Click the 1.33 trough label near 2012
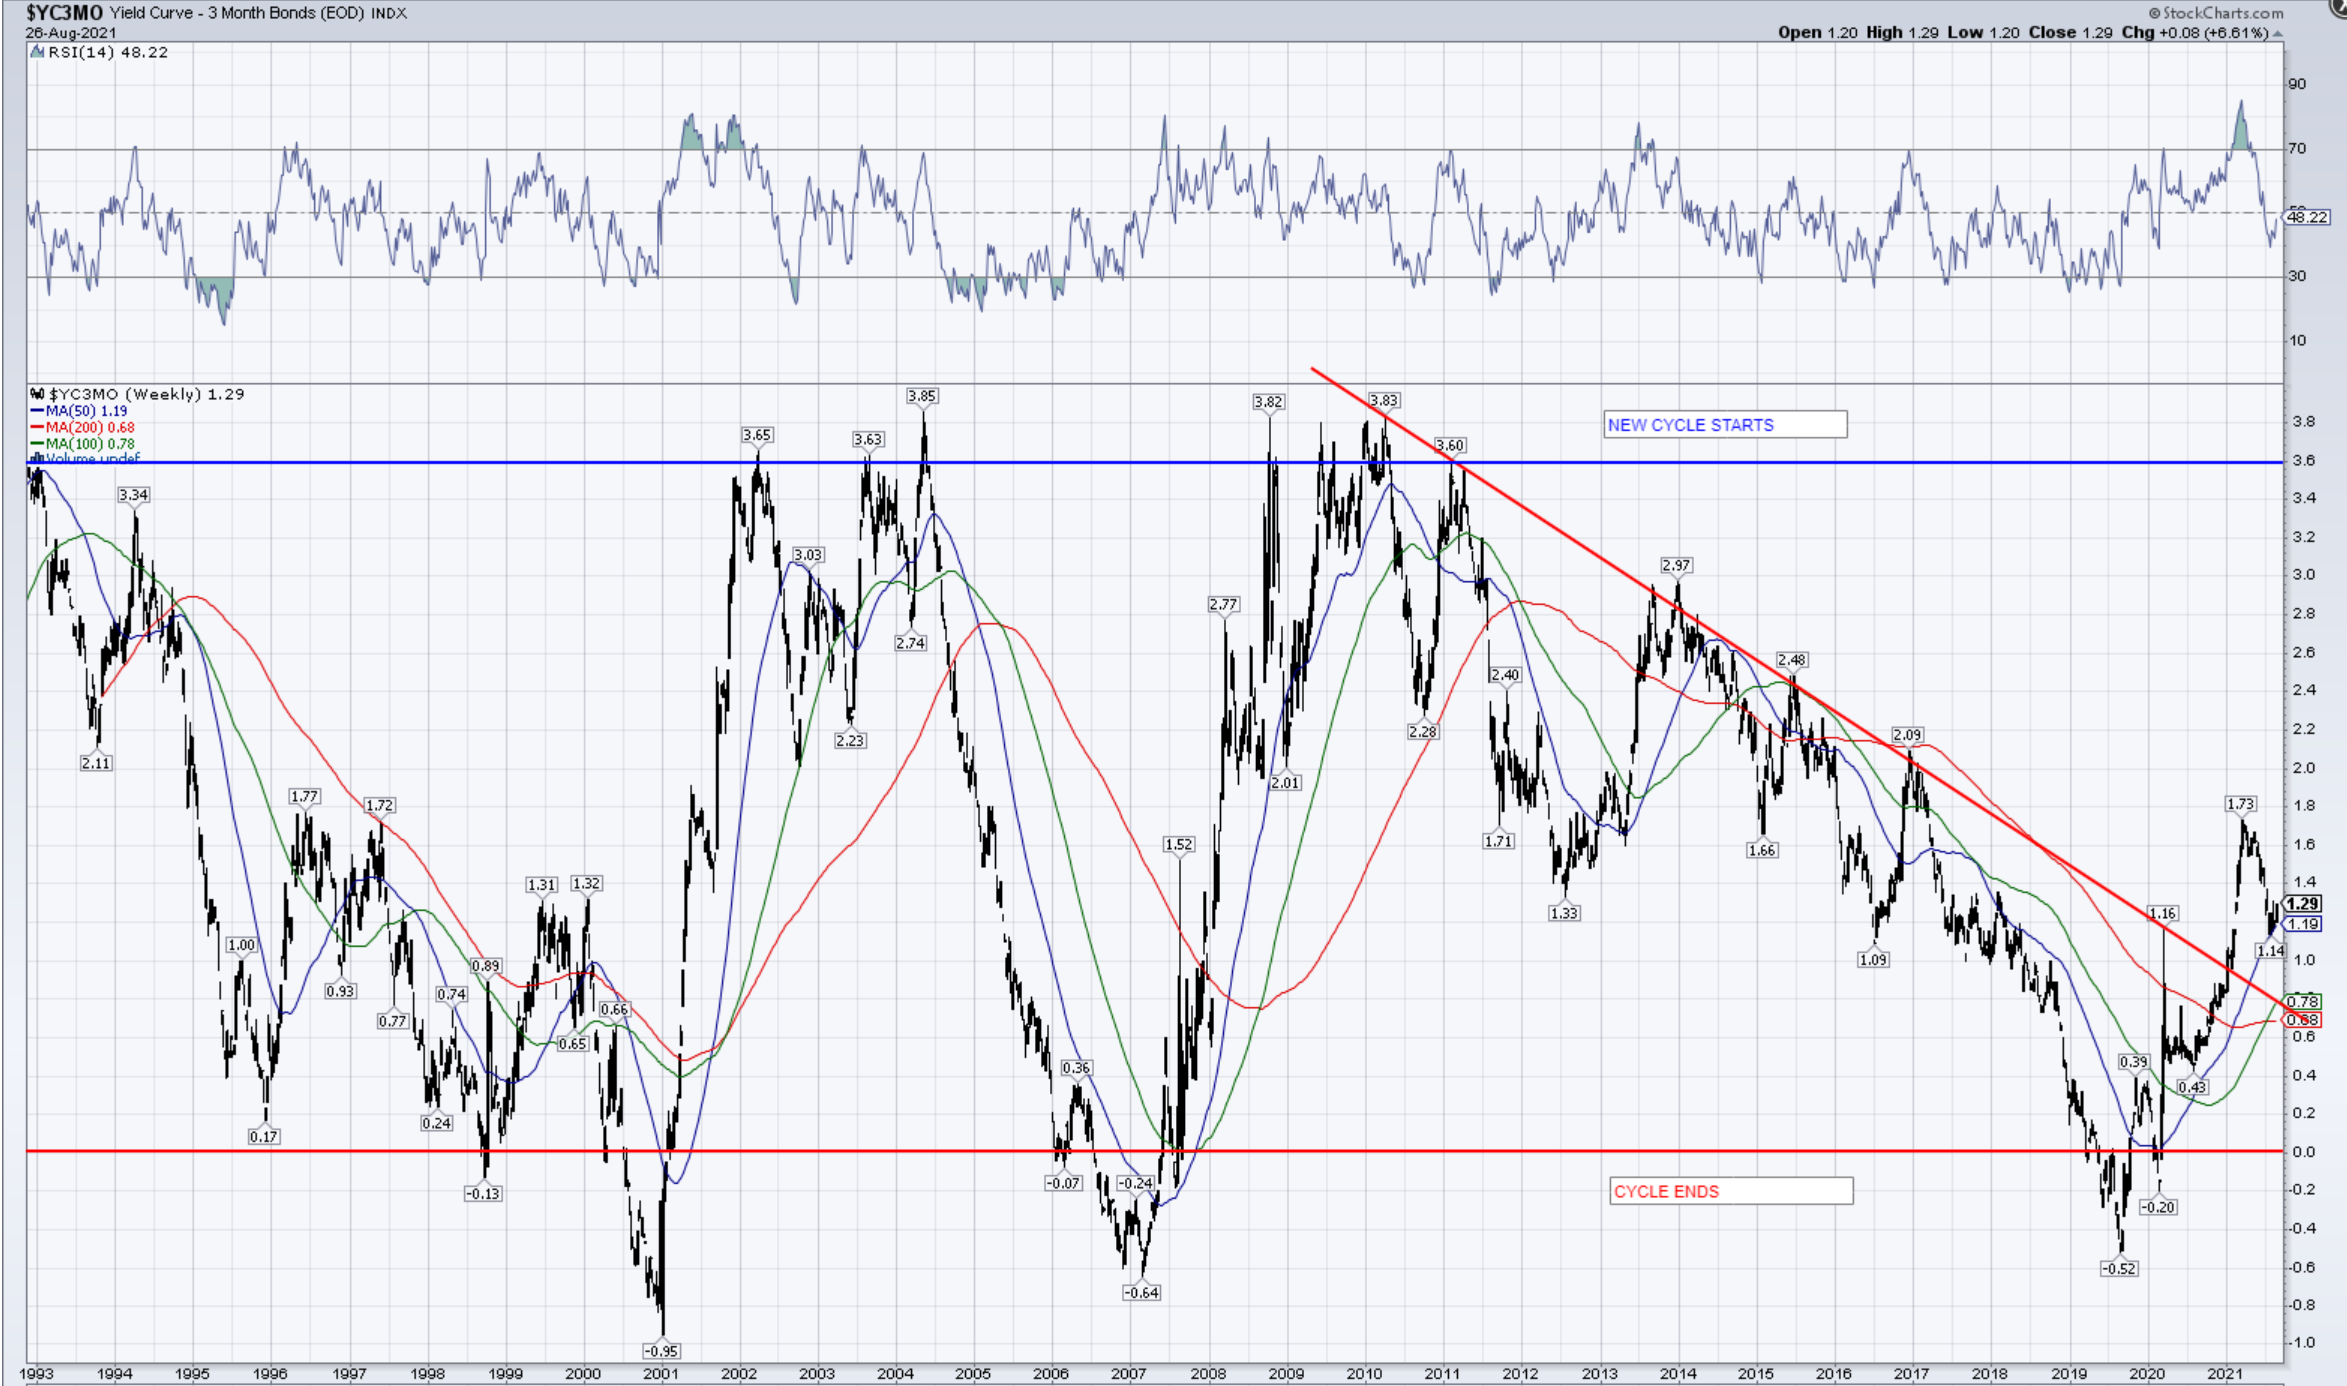The image size is (2347, 1386). pos(1564,913)
